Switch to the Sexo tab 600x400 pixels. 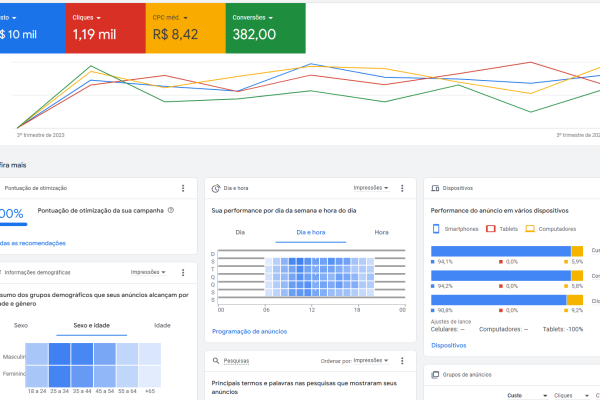(21, 325)
